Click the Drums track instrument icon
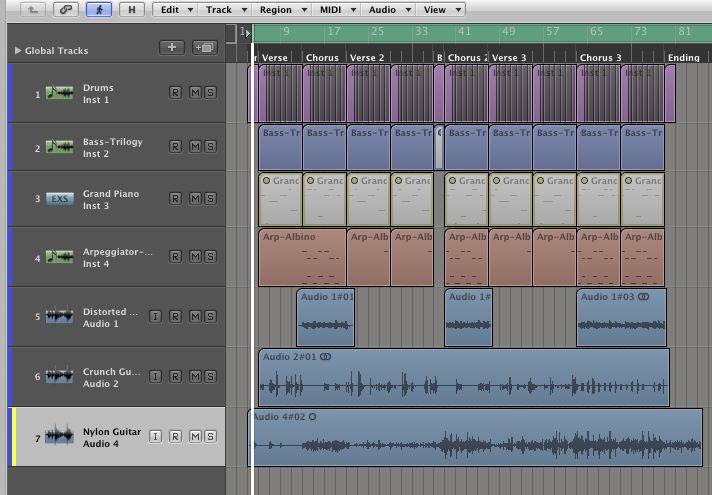 click(59, 93)
